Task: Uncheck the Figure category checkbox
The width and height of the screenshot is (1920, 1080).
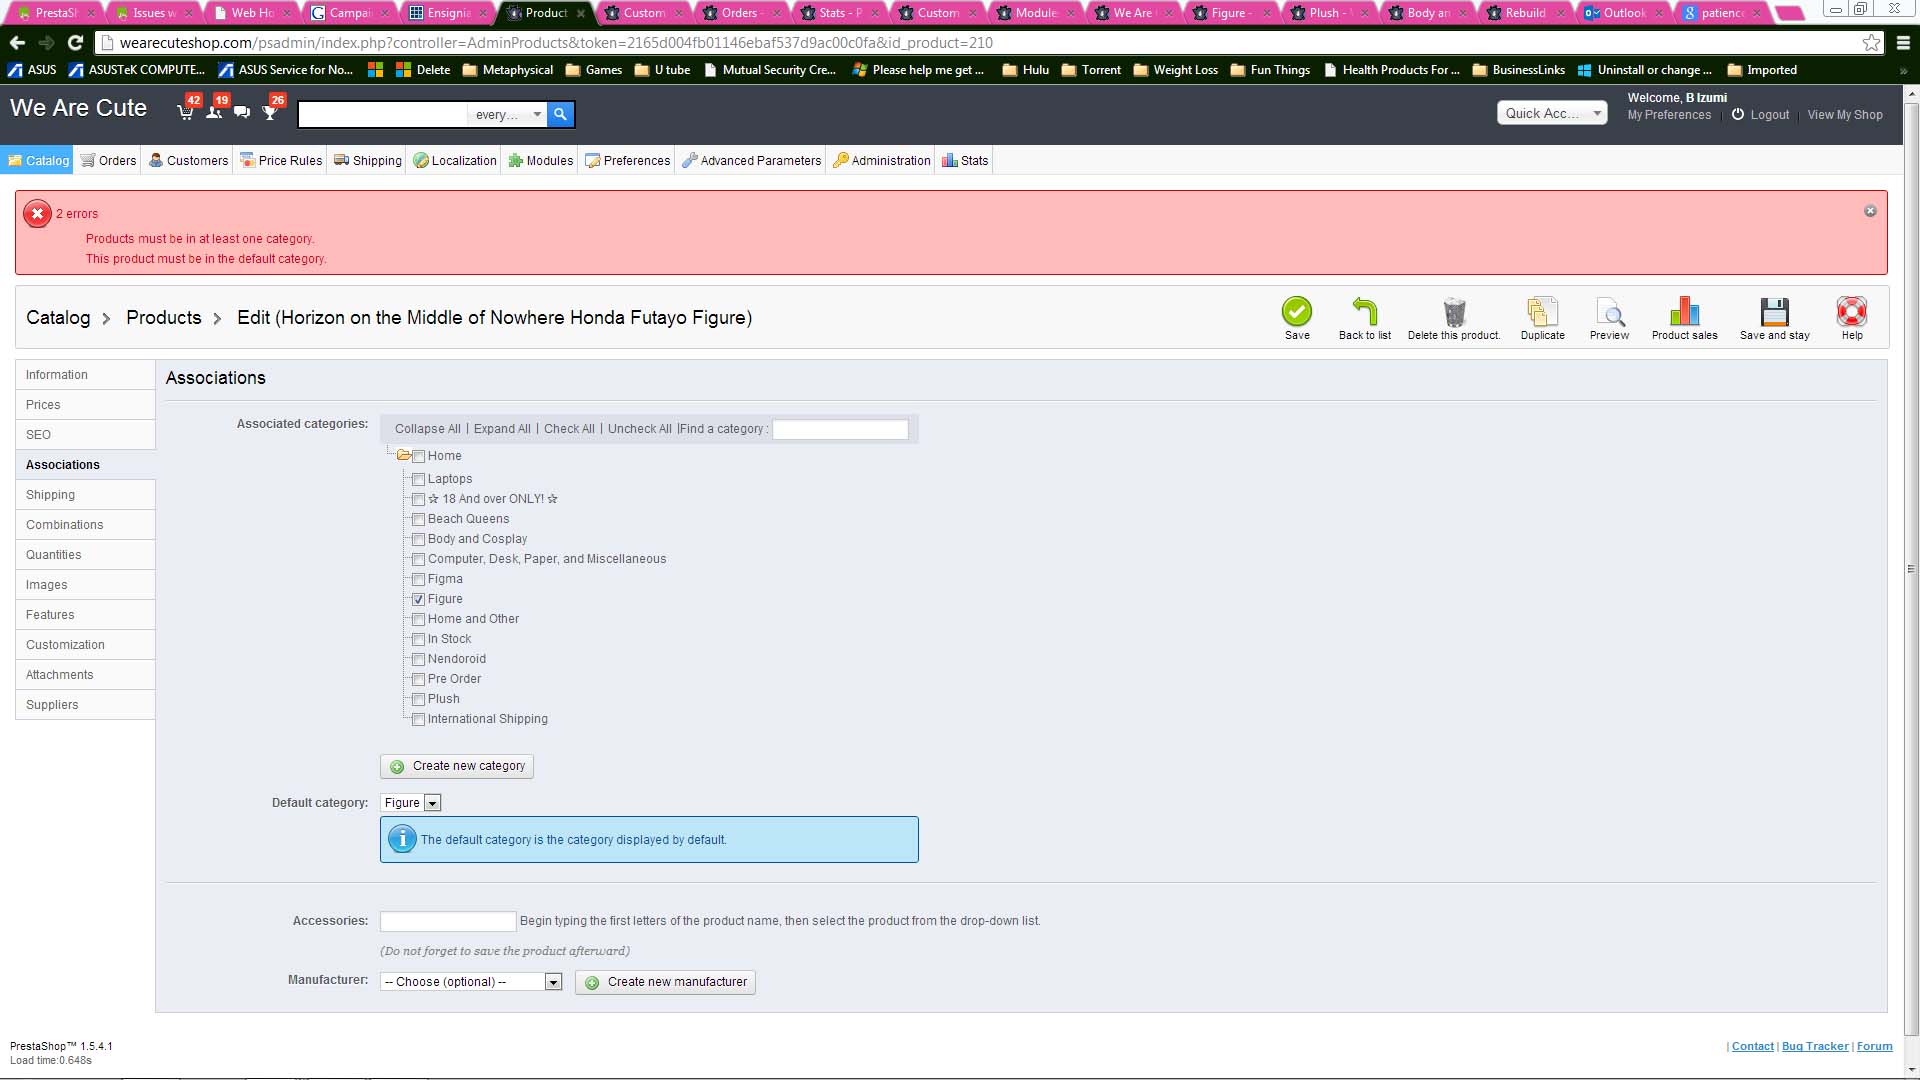Action: tap(419, 599)
